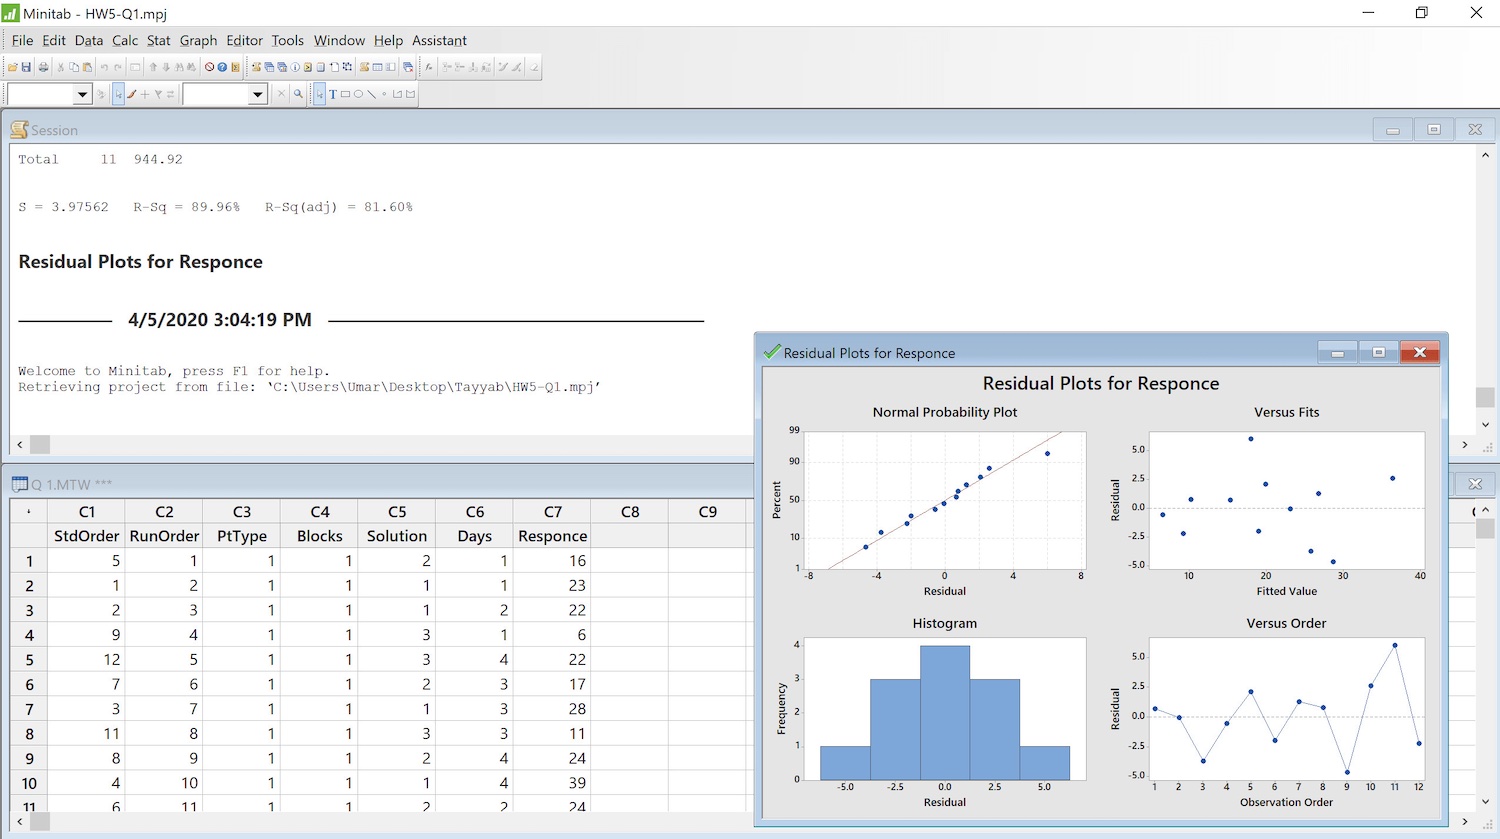1500x839 pixels.
Task: Open the Stat menu
Action: (x=158, y=40)
